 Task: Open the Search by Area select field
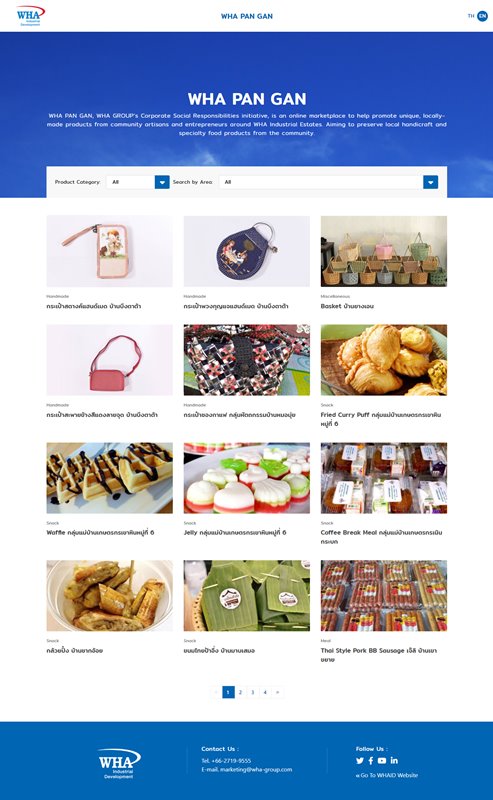point(328,182)
